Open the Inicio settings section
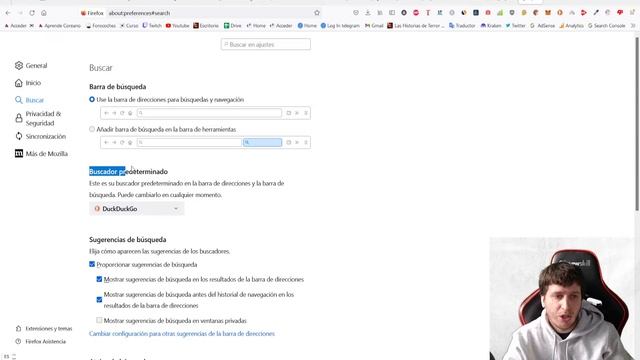The height and width of the screenshot is (360, 640). click(28, 83)
